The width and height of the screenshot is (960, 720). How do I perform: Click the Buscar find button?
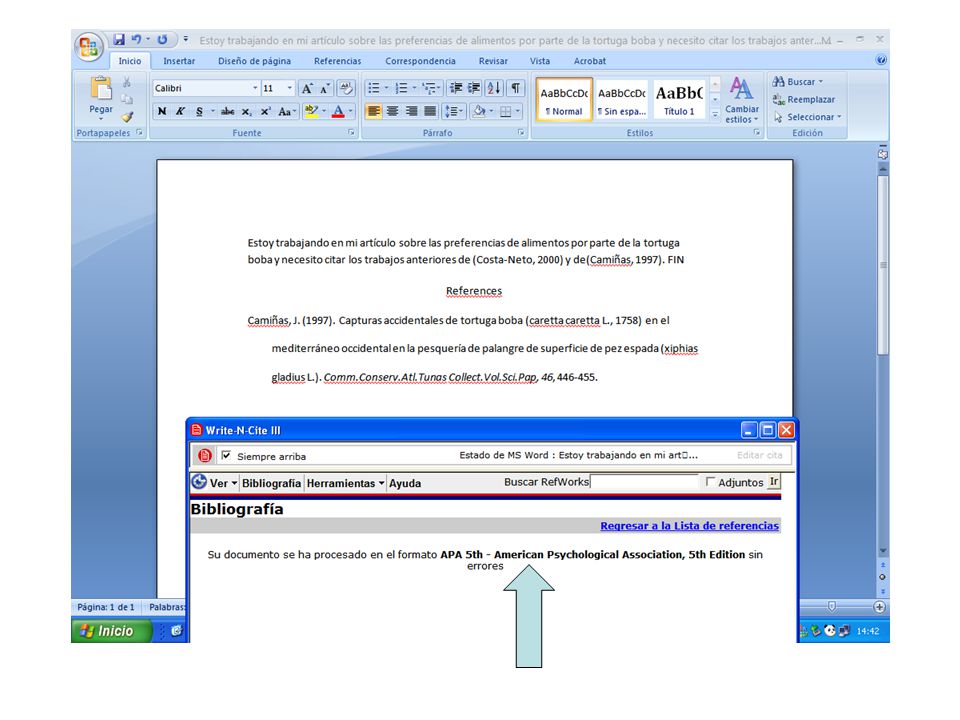[x=798, y=81]
